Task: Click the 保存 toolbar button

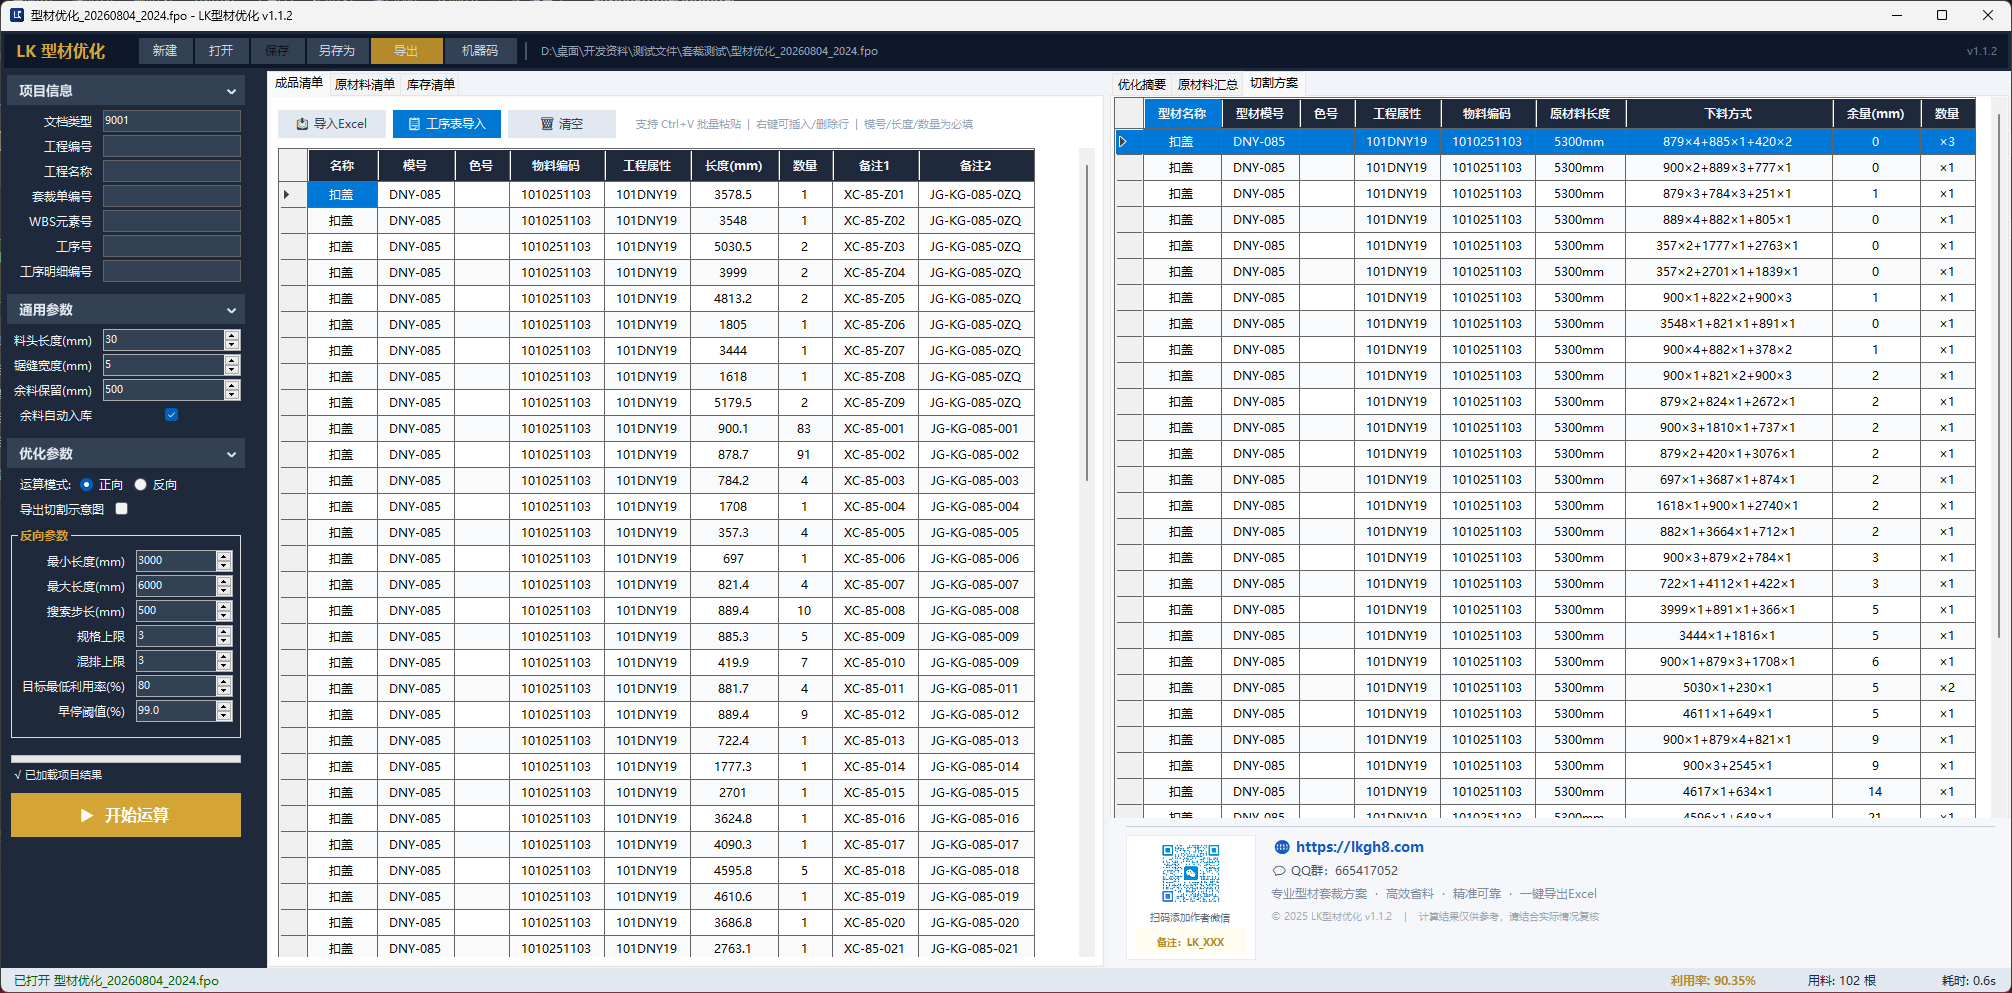Action: 277,51
